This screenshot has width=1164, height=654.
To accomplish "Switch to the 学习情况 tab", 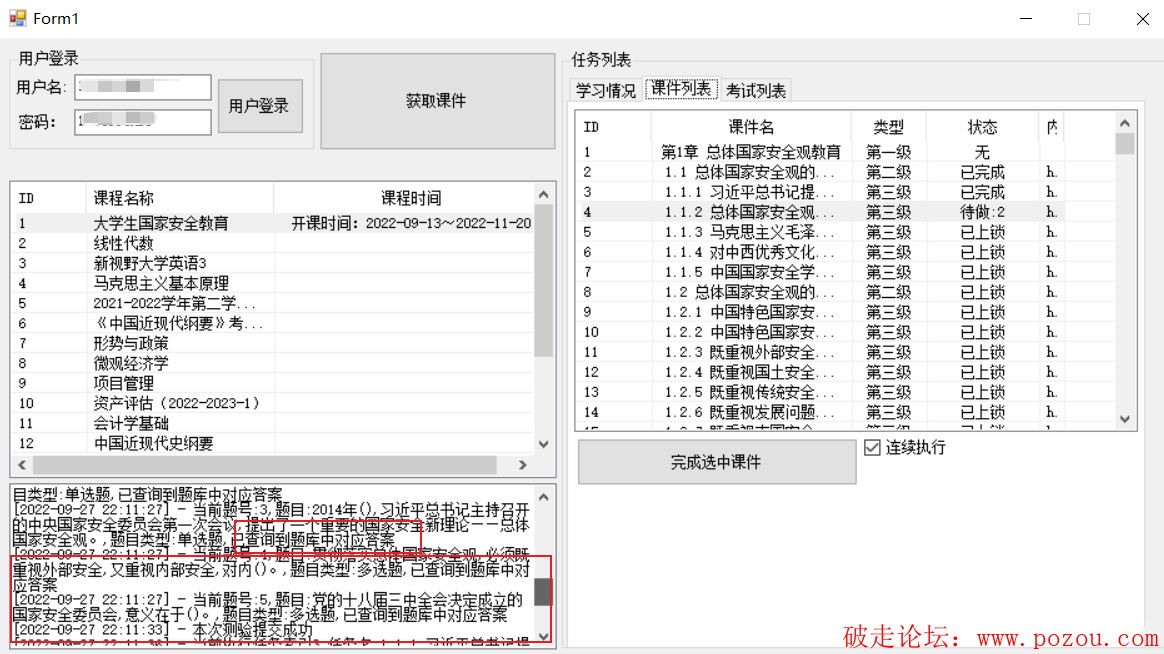I will [x=606, y=91].
